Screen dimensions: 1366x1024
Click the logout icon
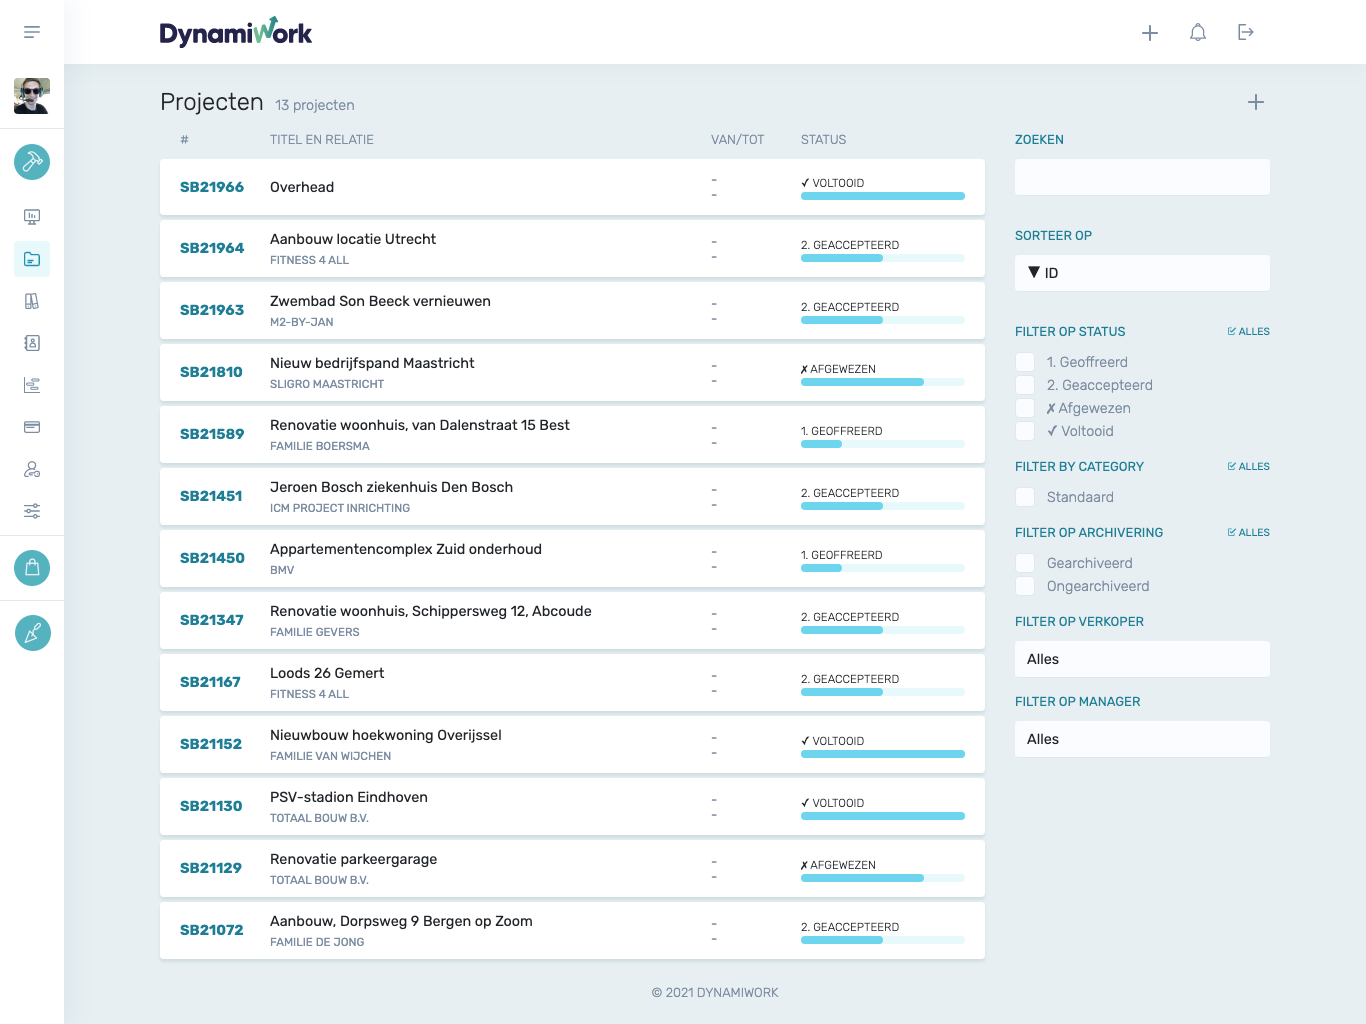[x=1246, y=33]
